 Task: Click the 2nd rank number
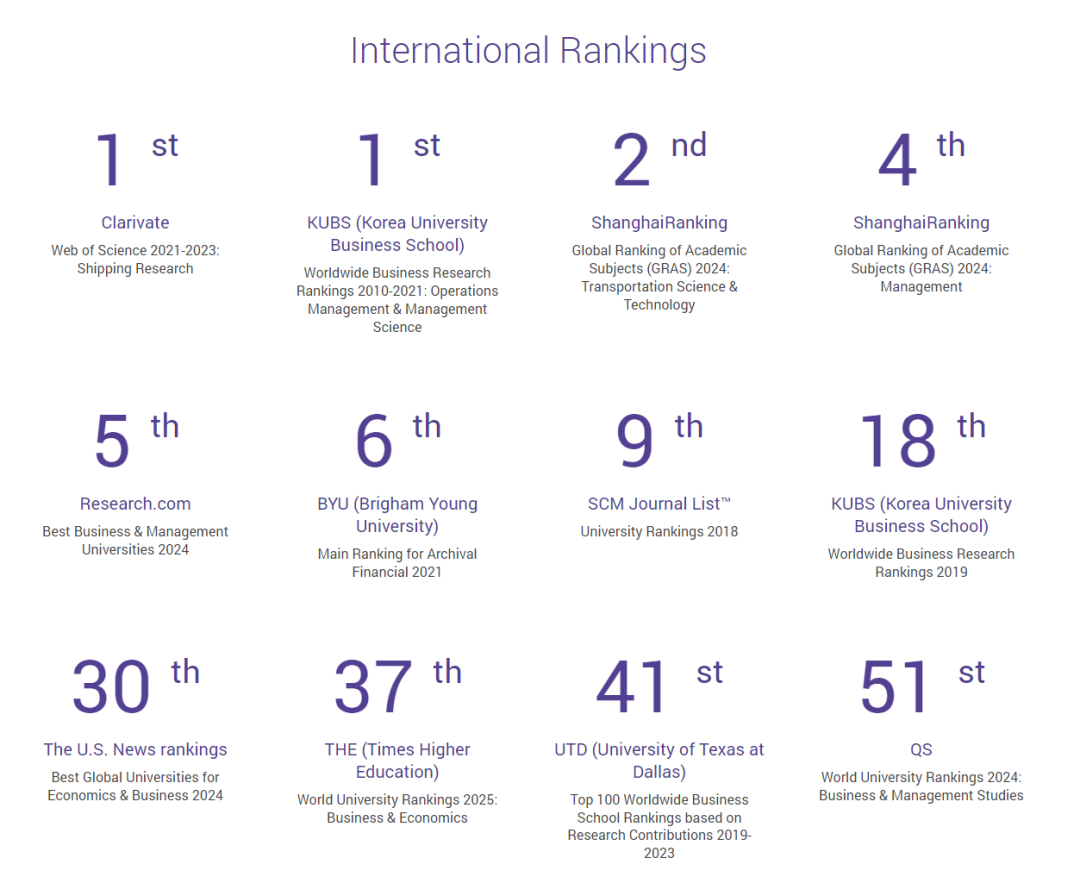[x=659, y=159]
